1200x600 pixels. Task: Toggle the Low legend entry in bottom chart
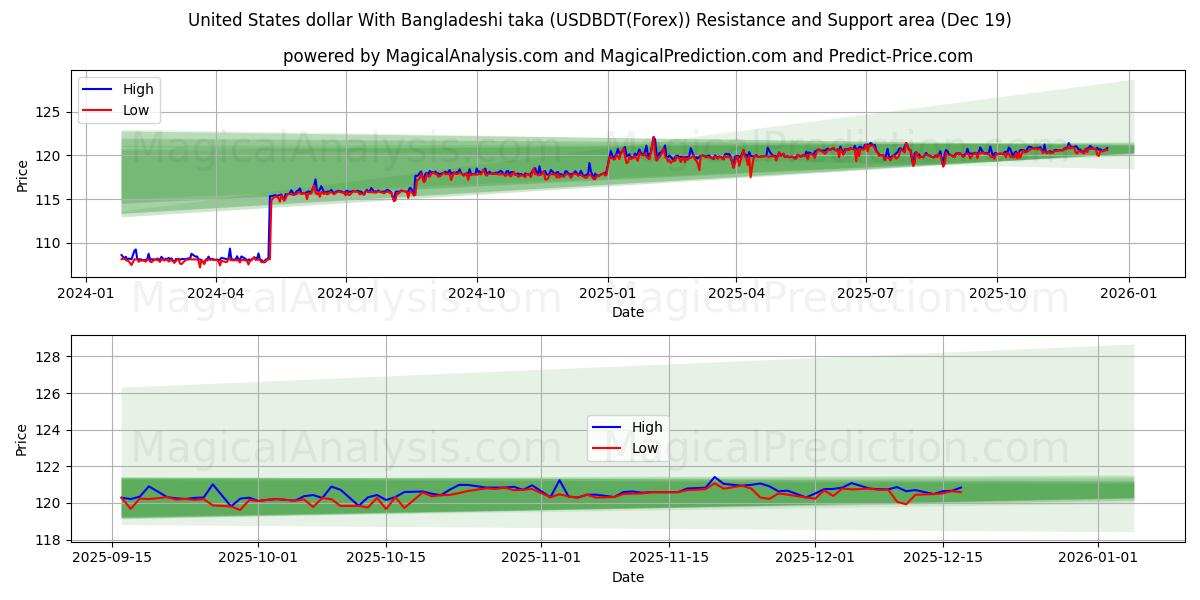[x=645, y=448]
